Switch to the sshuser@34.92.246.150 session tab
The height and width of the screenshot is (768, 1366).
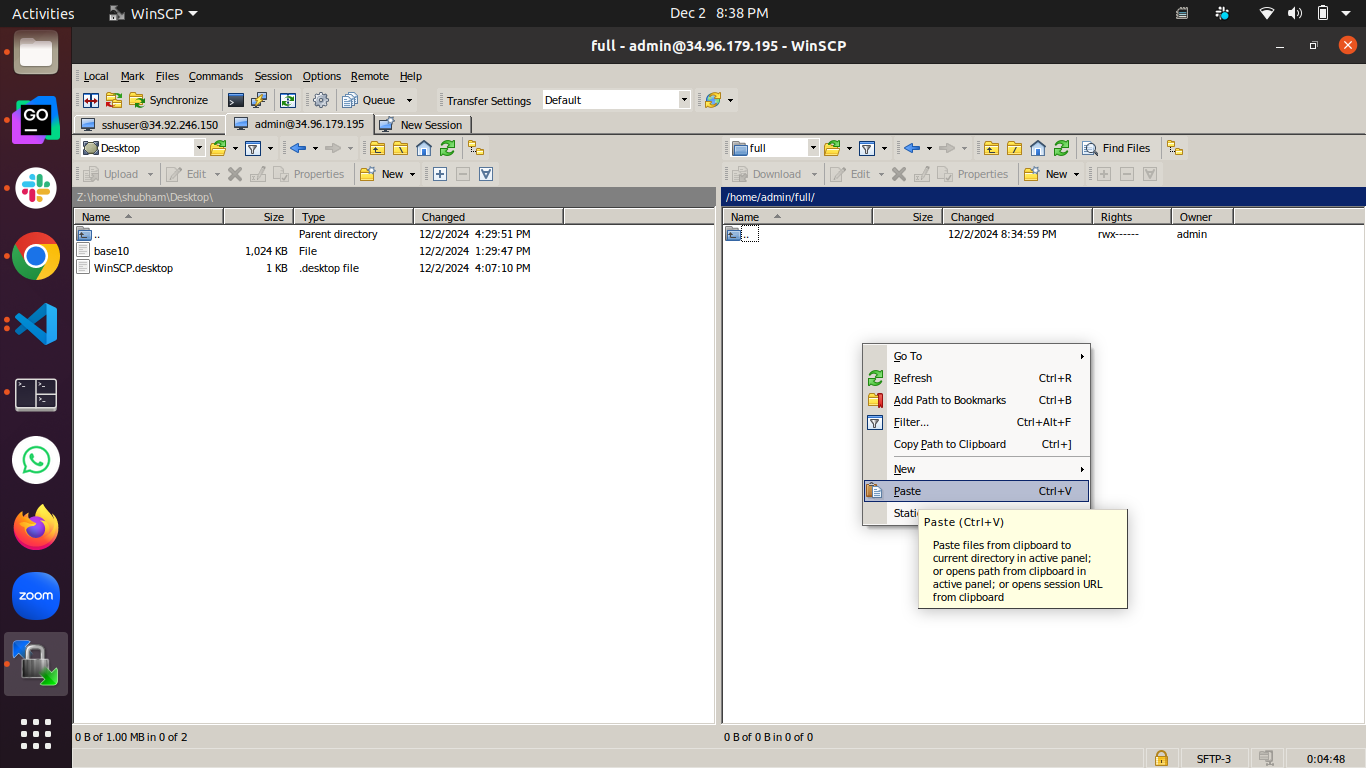150,125
